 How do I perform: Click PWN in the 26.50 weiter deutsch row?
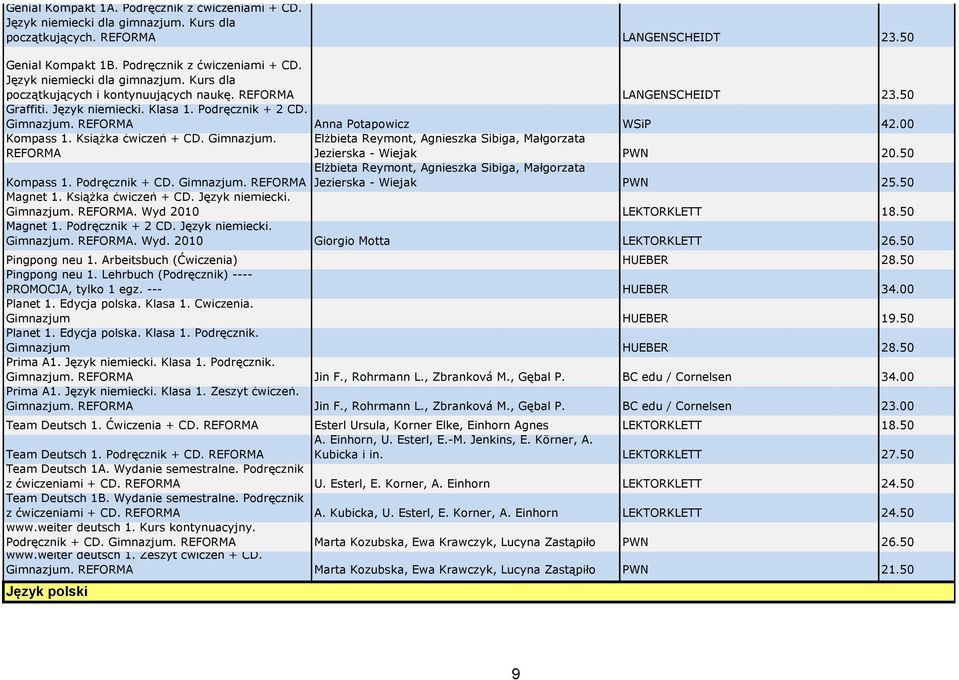pos(635,544)
